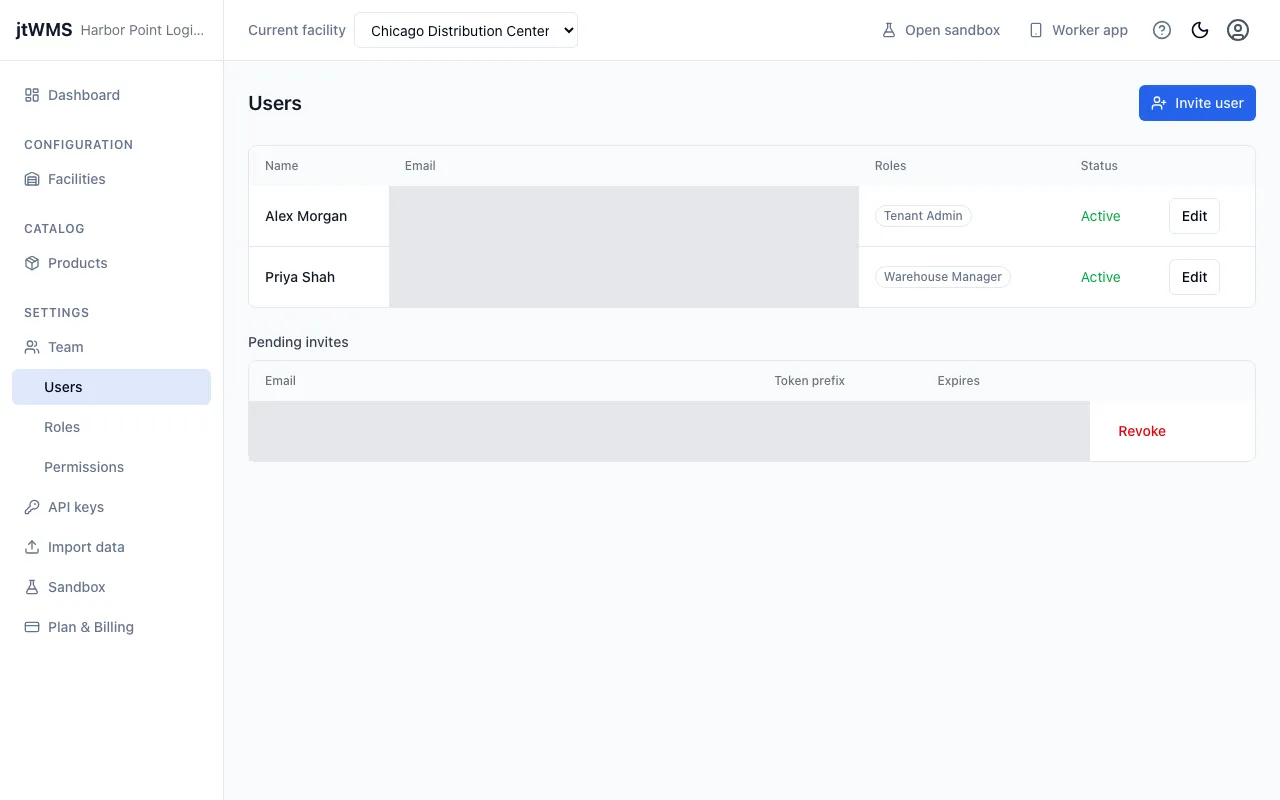Open the Worker app link text

(1090, 30)
